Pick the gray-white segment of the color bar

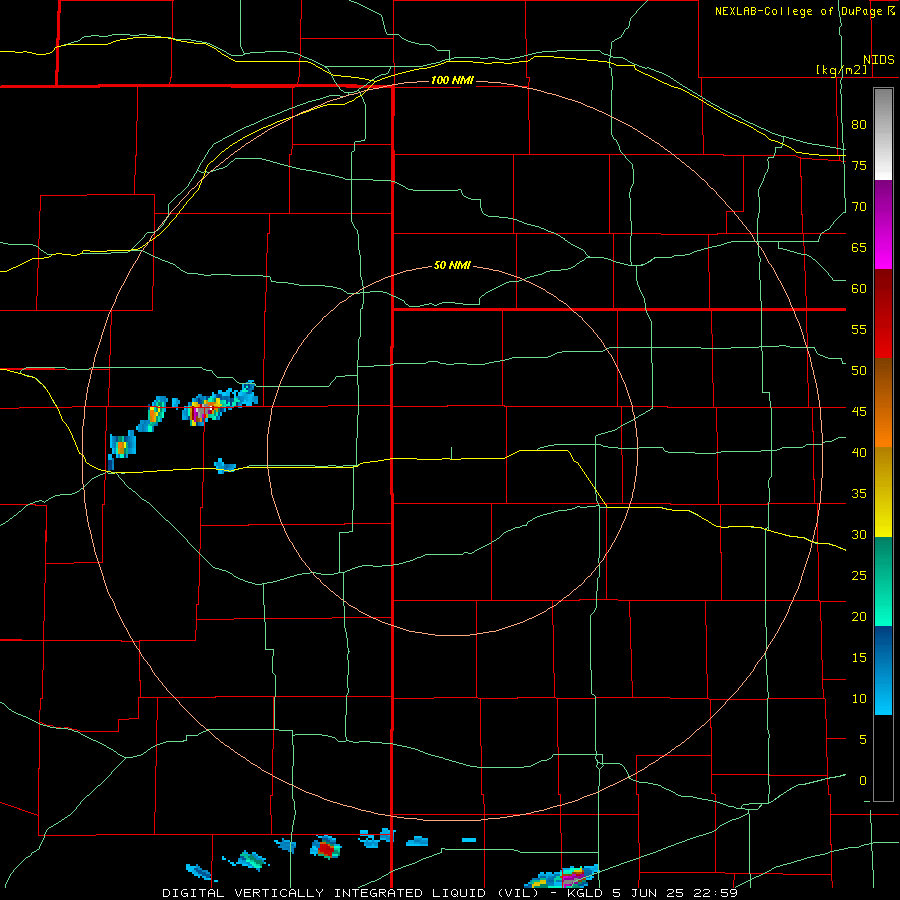tap(883, 134)
